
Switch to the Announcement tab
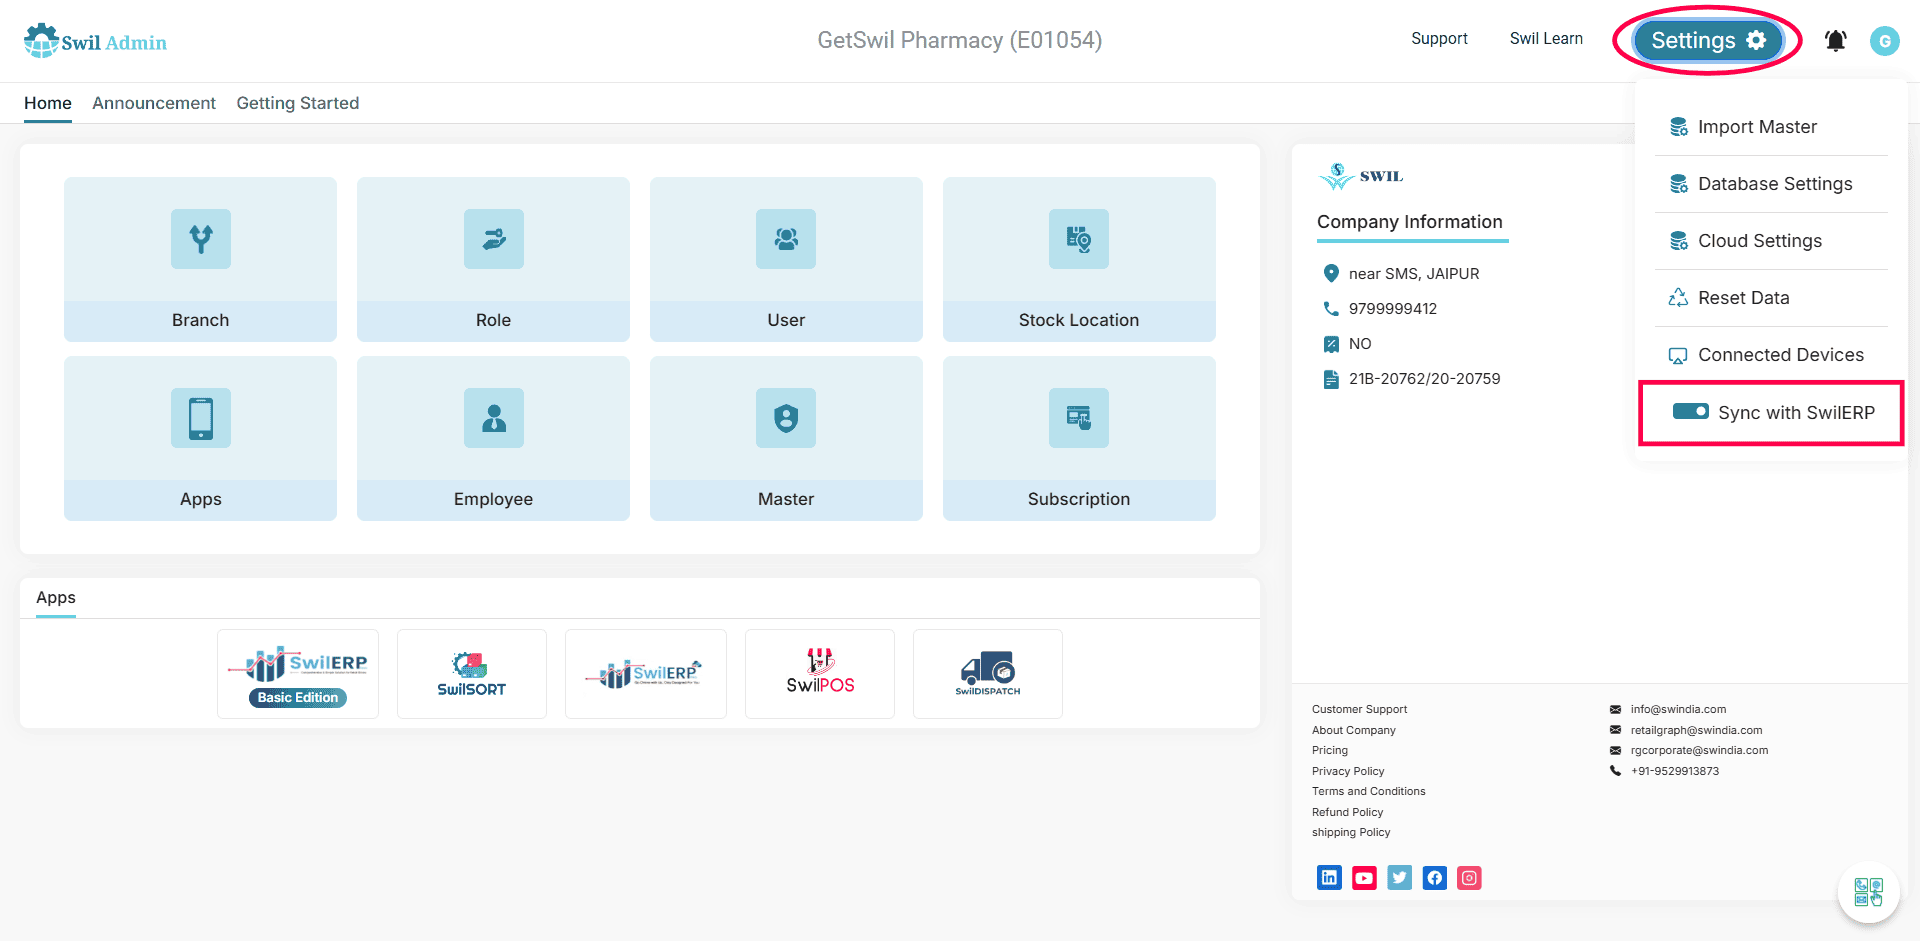pyautogui.click(x=154, y=103)
